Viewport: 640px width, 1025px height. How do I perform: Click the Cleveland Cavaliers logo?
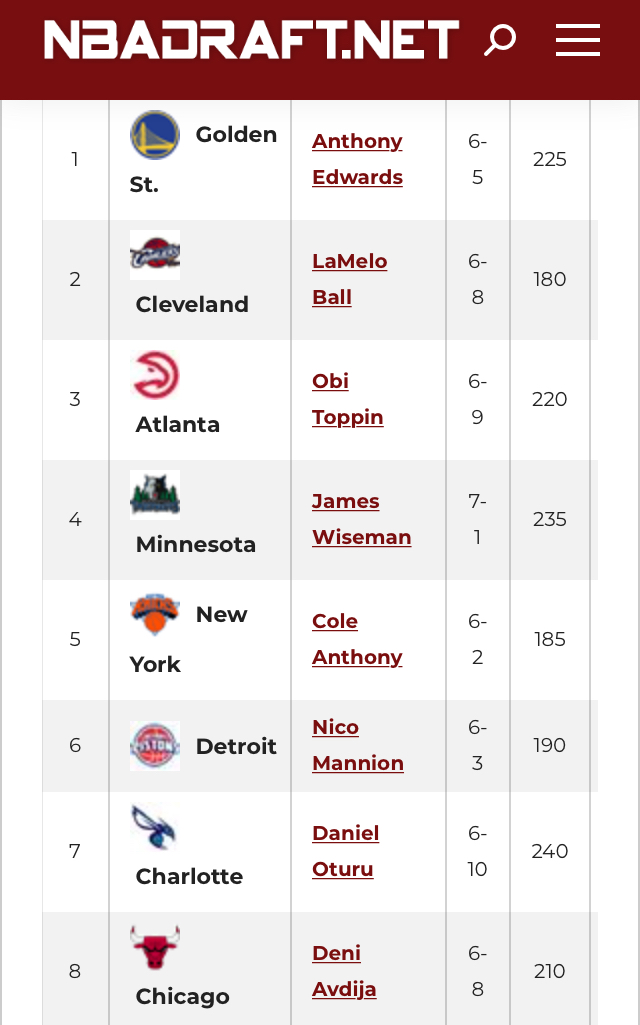pyautogui.click(x=155, y=255)
